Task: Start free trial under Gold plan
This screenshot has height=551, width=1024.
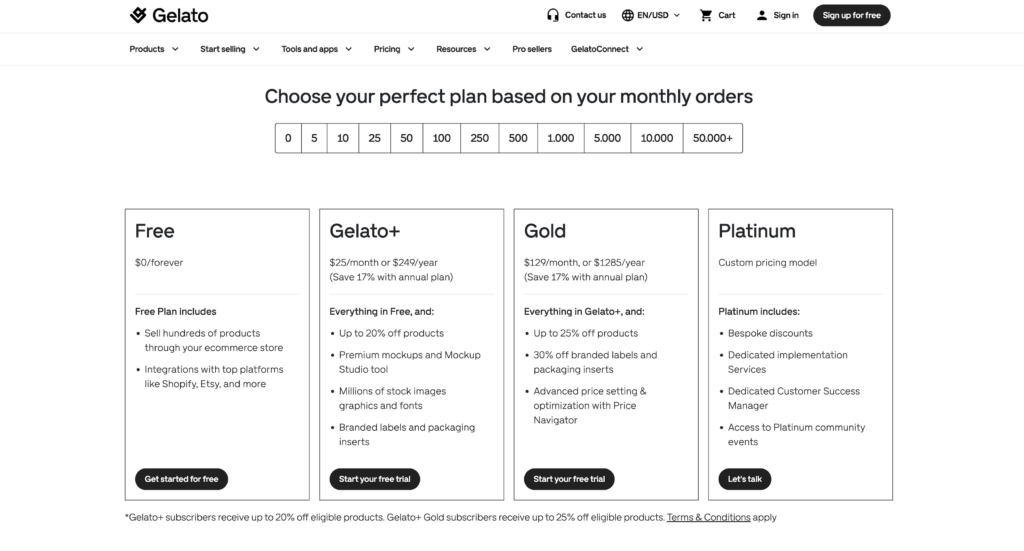Action: (x=569, y=479)
